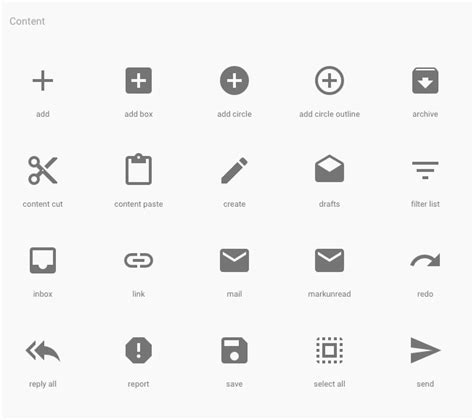Click the send paper plane icon
The width and height of the screenshot is (474, 420).
[425, 350]
